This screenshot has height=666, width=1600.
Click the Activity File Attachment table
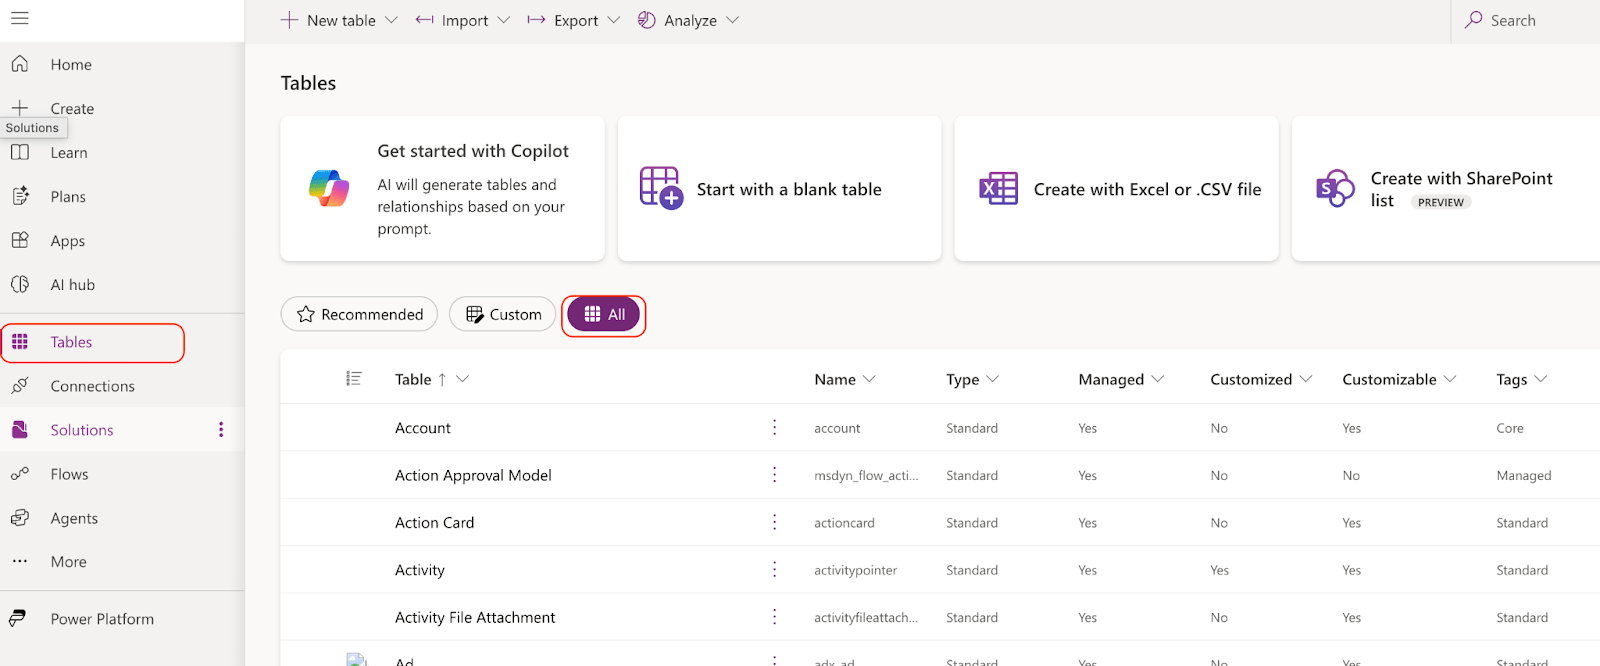coord(475,618)
